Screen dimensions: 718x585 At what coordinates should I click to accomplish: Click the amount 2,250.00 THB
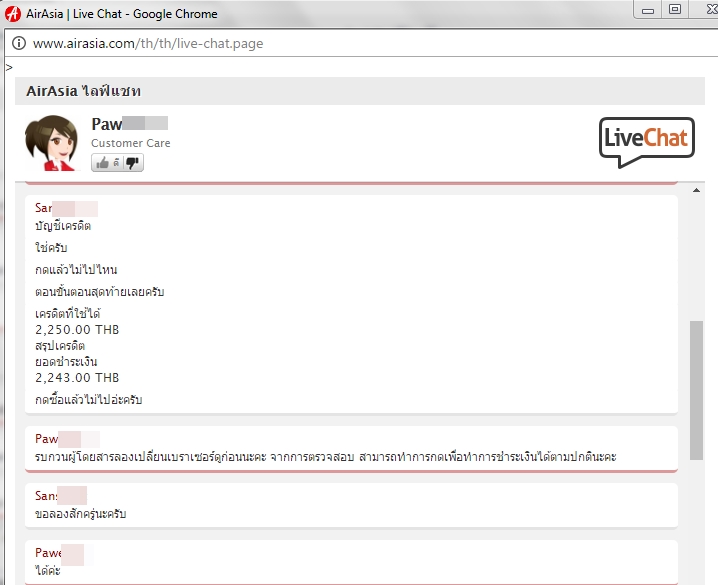click(77, 330)
